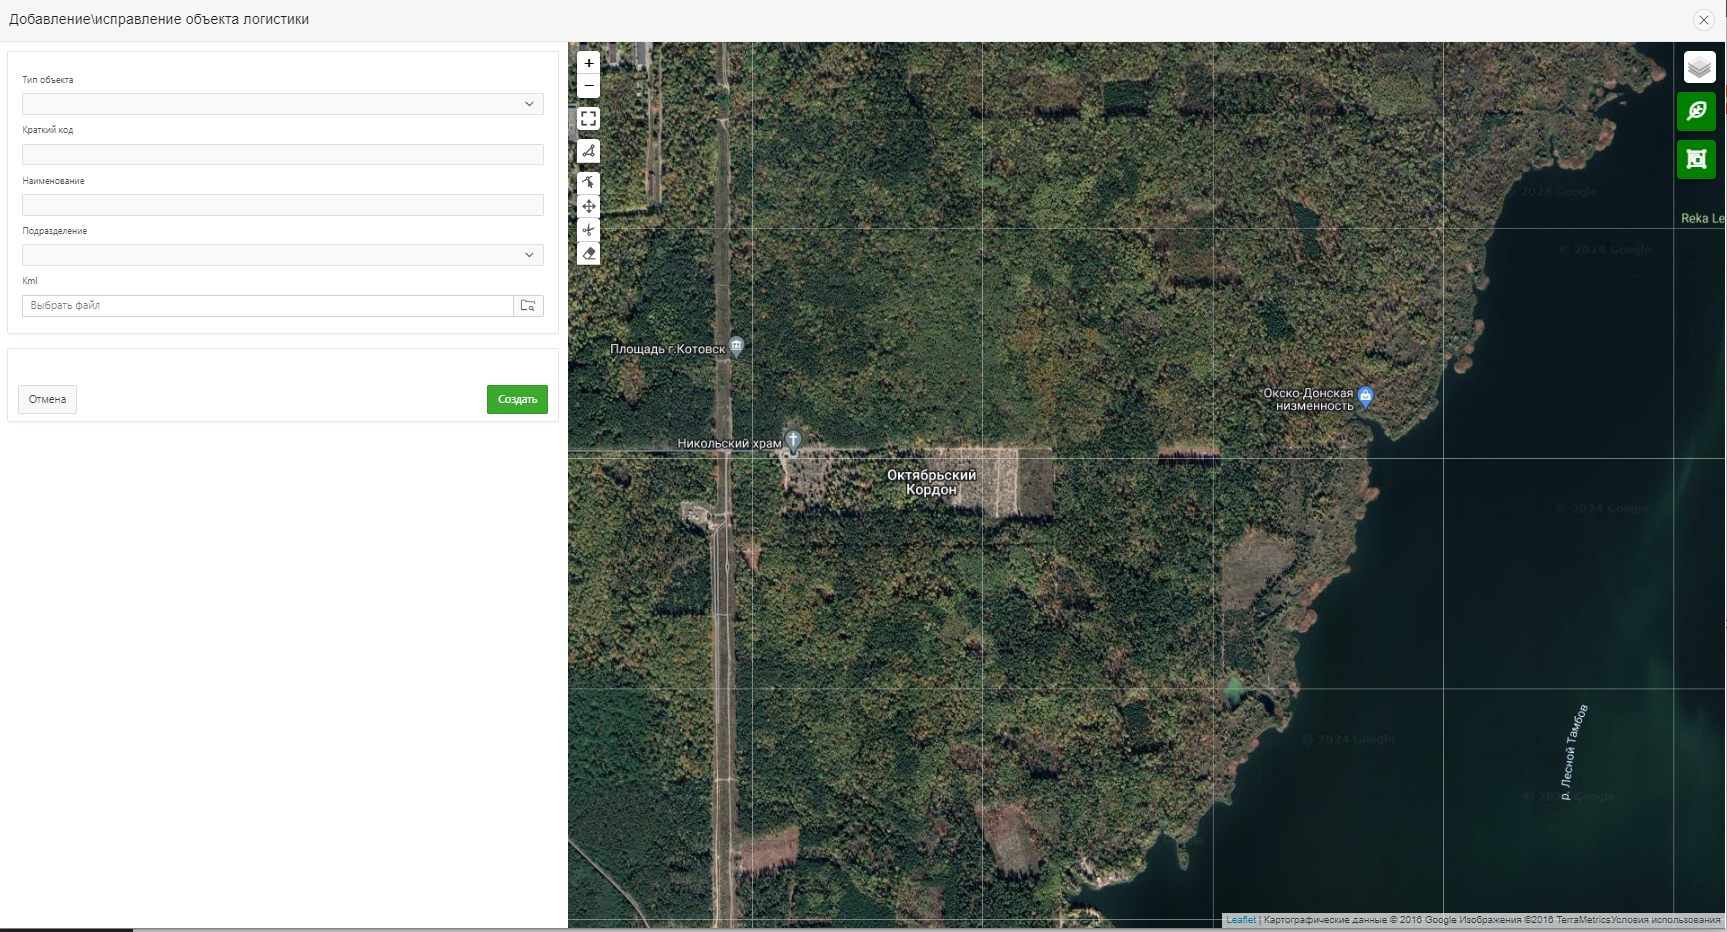Click the green Создать button
This screenshot has height=932, width=1727.
[x=517, y=399]
